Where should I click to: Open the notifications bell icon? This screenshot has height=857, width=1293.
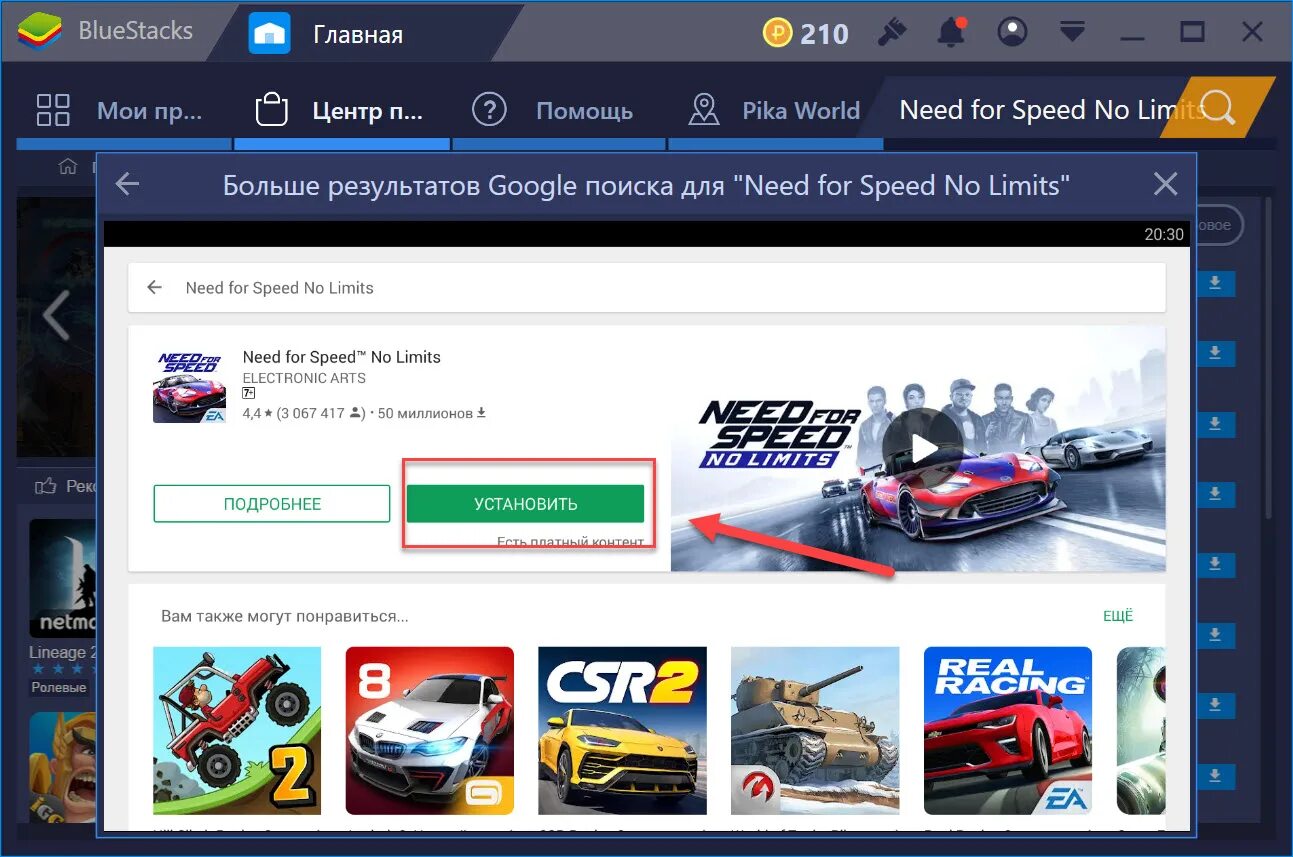pyautogui.click(x=952, y=32)
